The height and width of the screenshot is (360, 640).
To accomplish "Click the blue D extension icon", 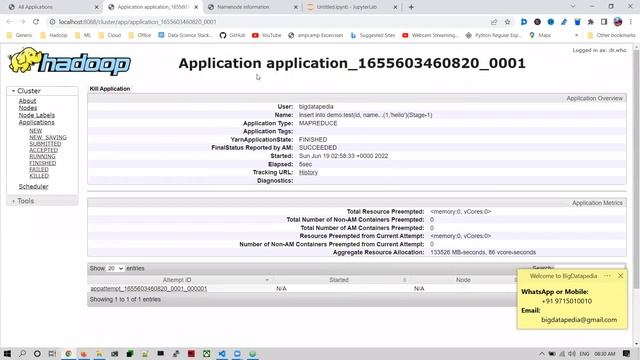I will pos(524,22).
